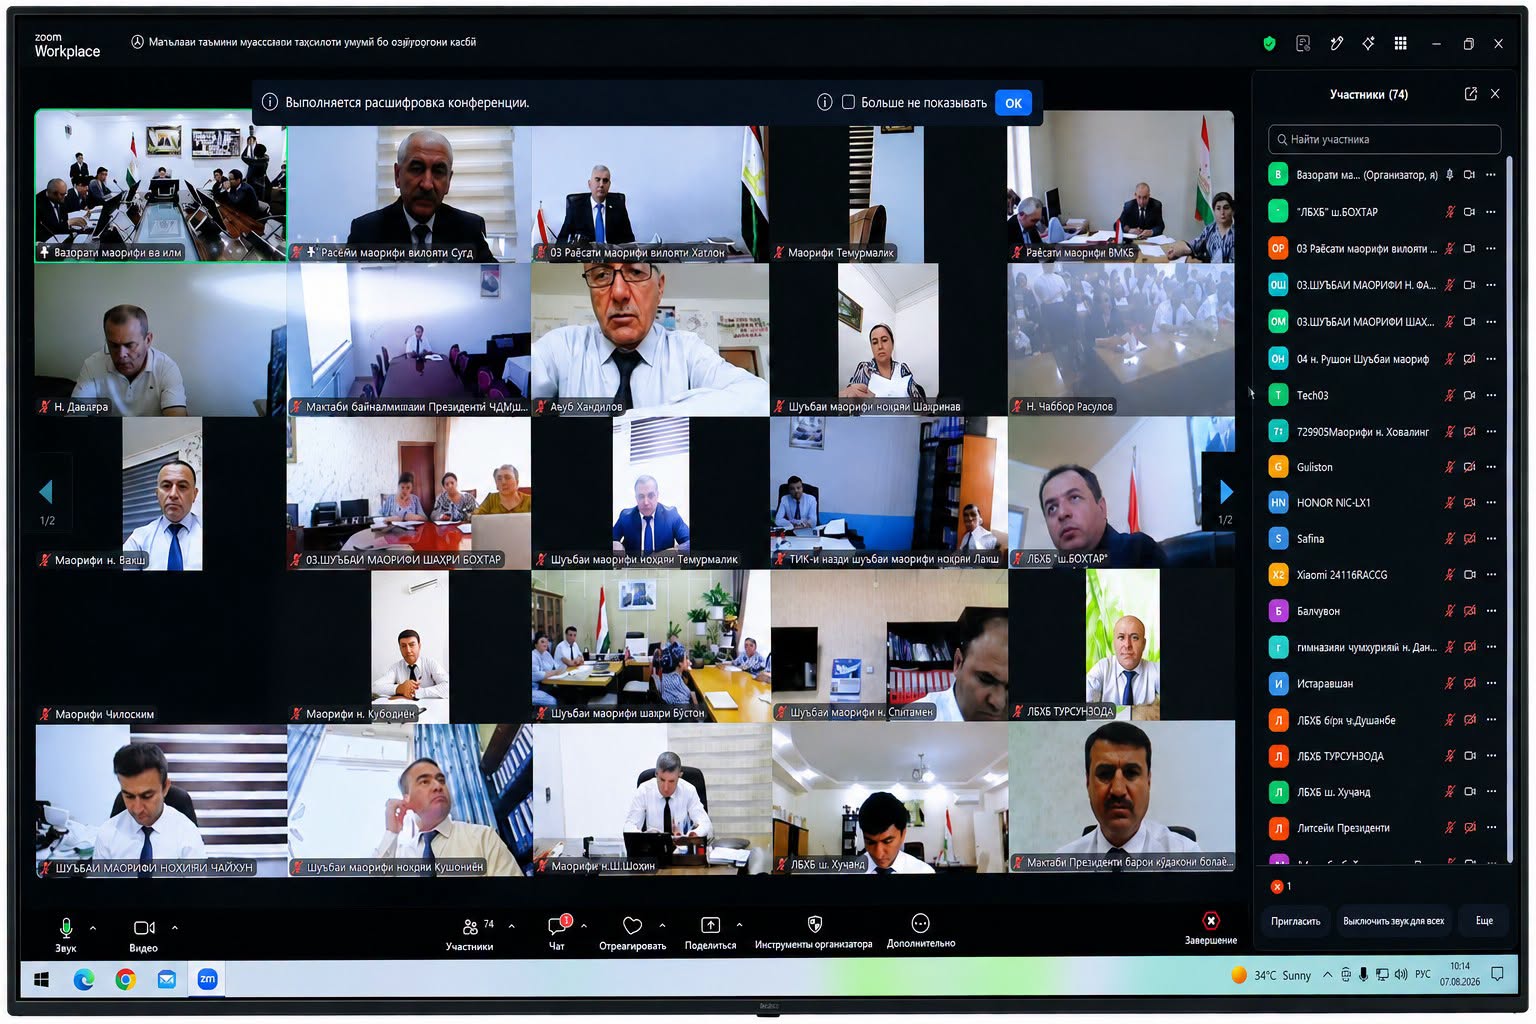Toggle video for Истаравшан participant
The image size is (1536, 1024).
1469,684
